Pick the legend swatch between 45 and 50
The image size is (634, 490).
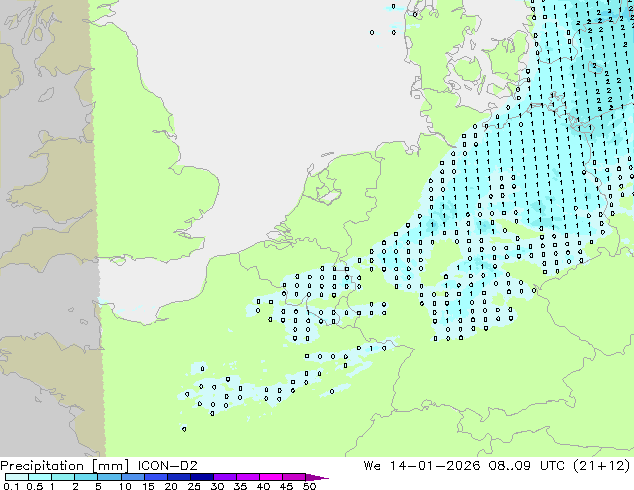pyautogui.click(x=294, y=477)
